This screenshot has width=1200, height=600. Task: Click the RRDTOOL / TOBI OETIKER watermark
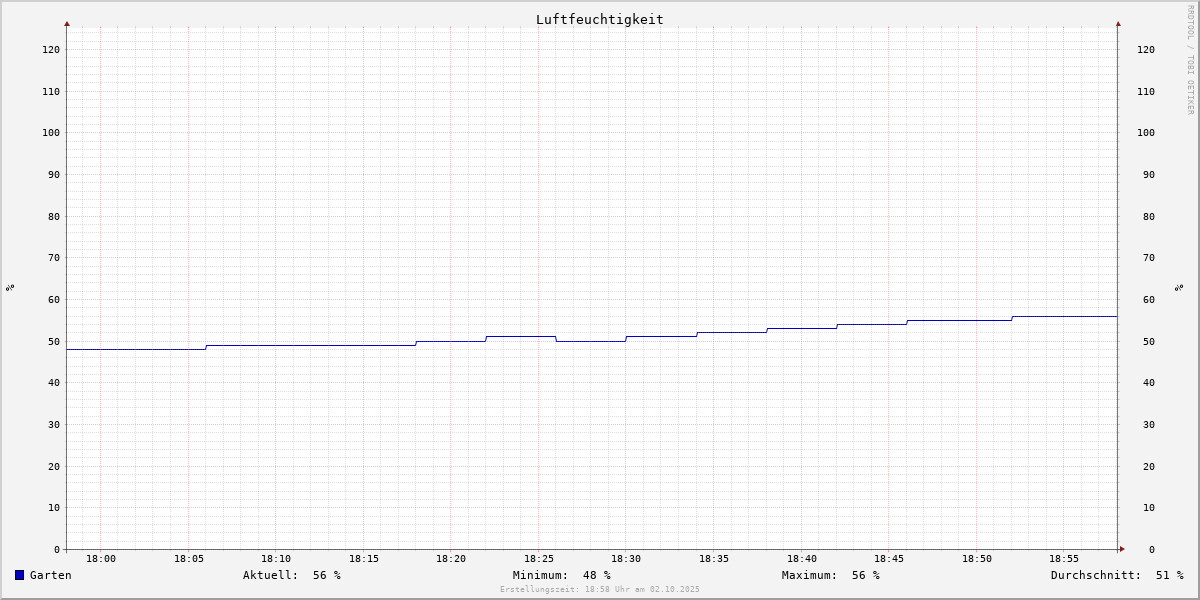[1190, 60]
